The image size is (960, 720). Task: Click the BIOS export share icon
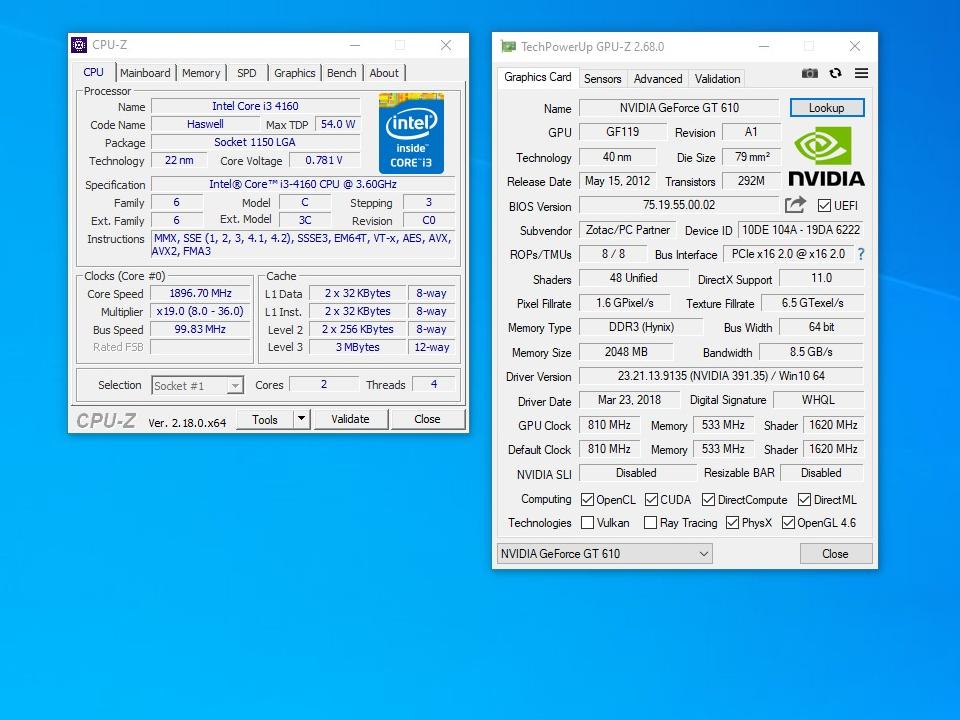(x=795, y=205)
